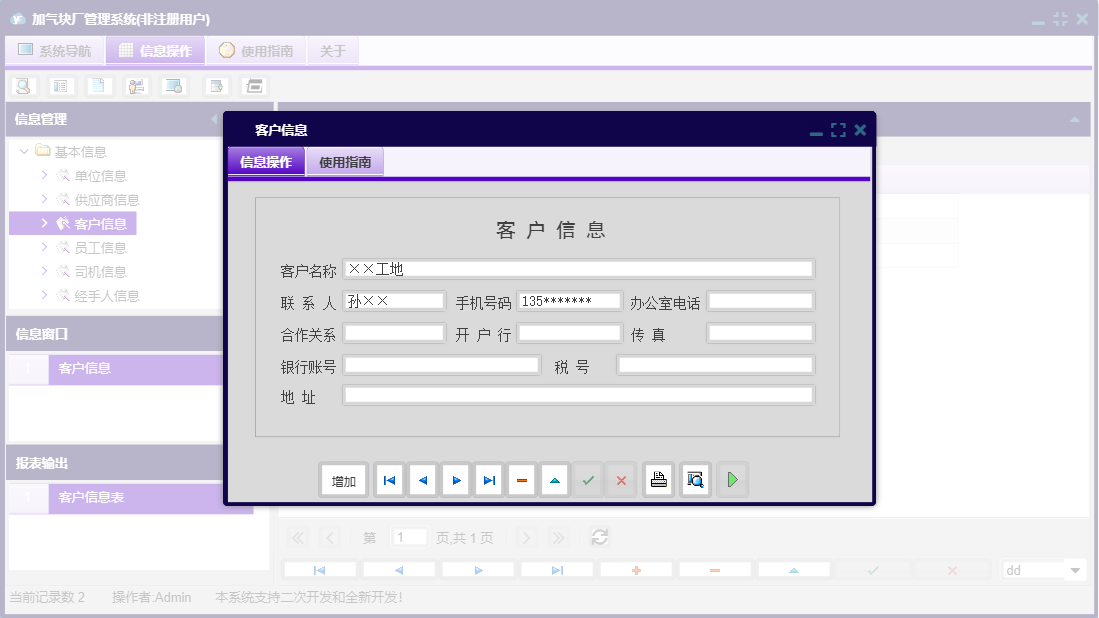This screenshot has width=1099, height=618.
Task: Click inside the 客户名称 input field
Action: click(x=580, y=268)
